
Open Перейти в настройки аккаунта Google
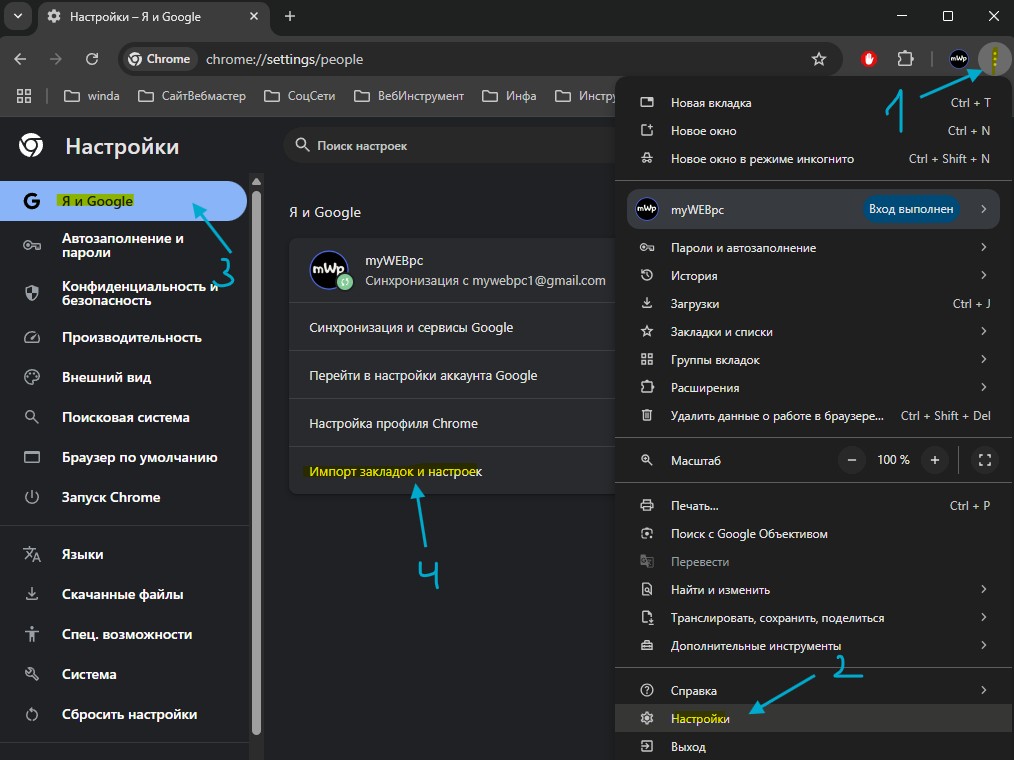coord(452,375)
